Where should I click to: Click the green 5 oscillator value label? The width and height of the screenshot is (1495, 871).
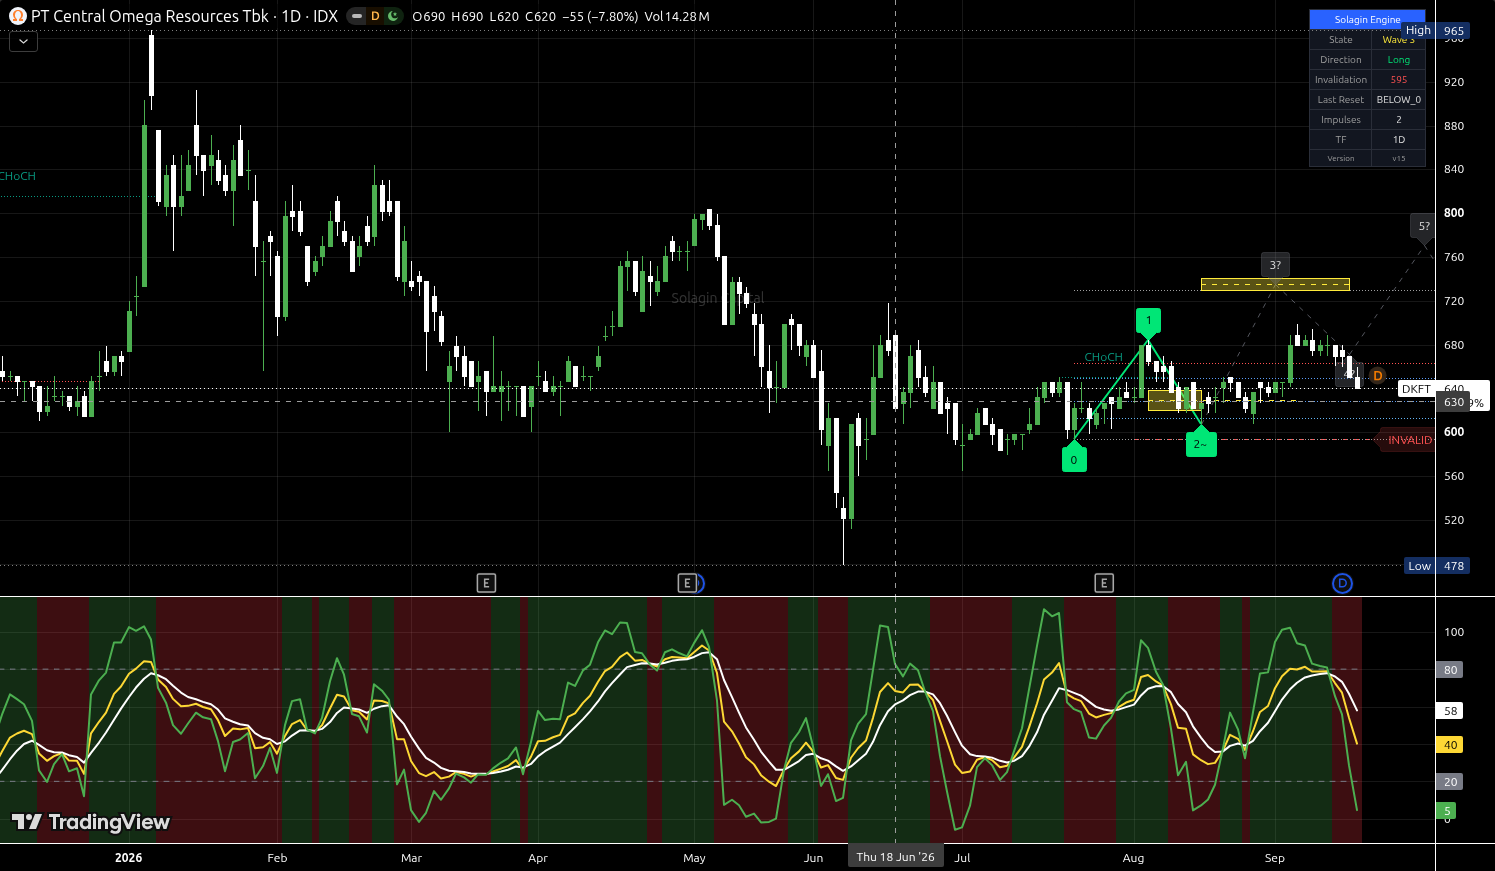pyautogui.click(x=1446, y=811)
